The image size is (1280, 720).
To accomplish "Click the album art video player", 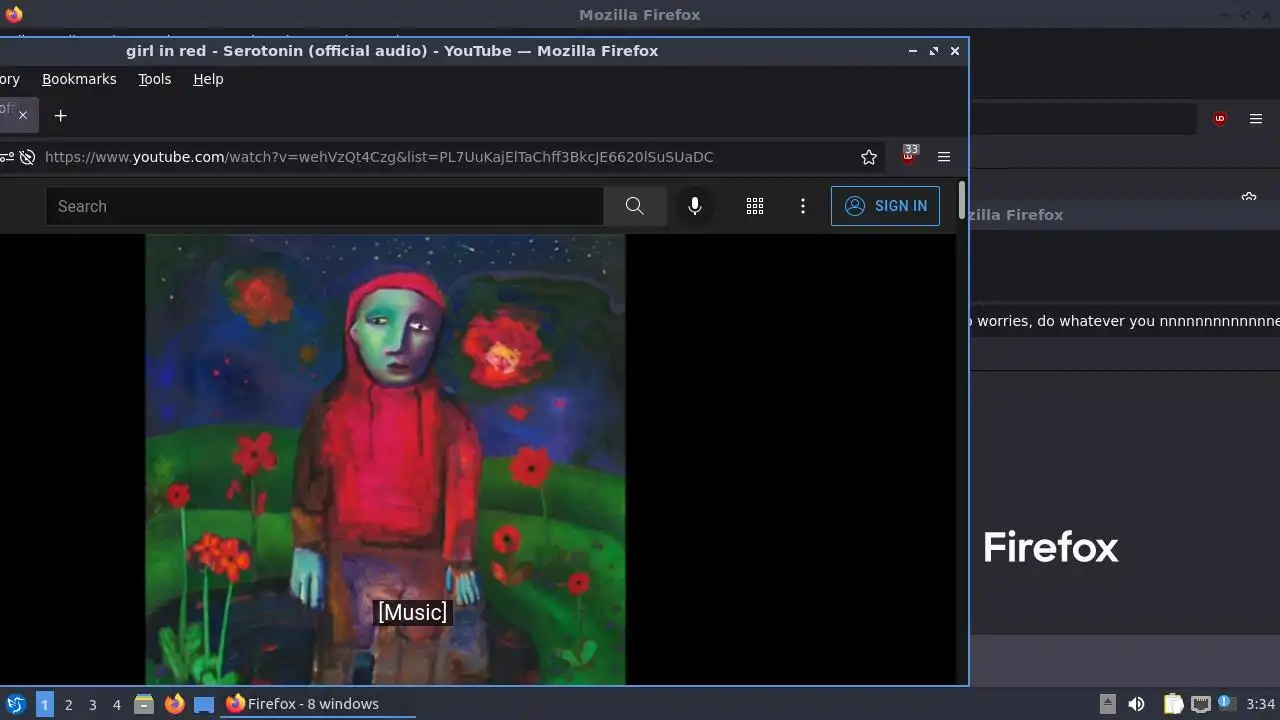I will click(x=385, y=459).
